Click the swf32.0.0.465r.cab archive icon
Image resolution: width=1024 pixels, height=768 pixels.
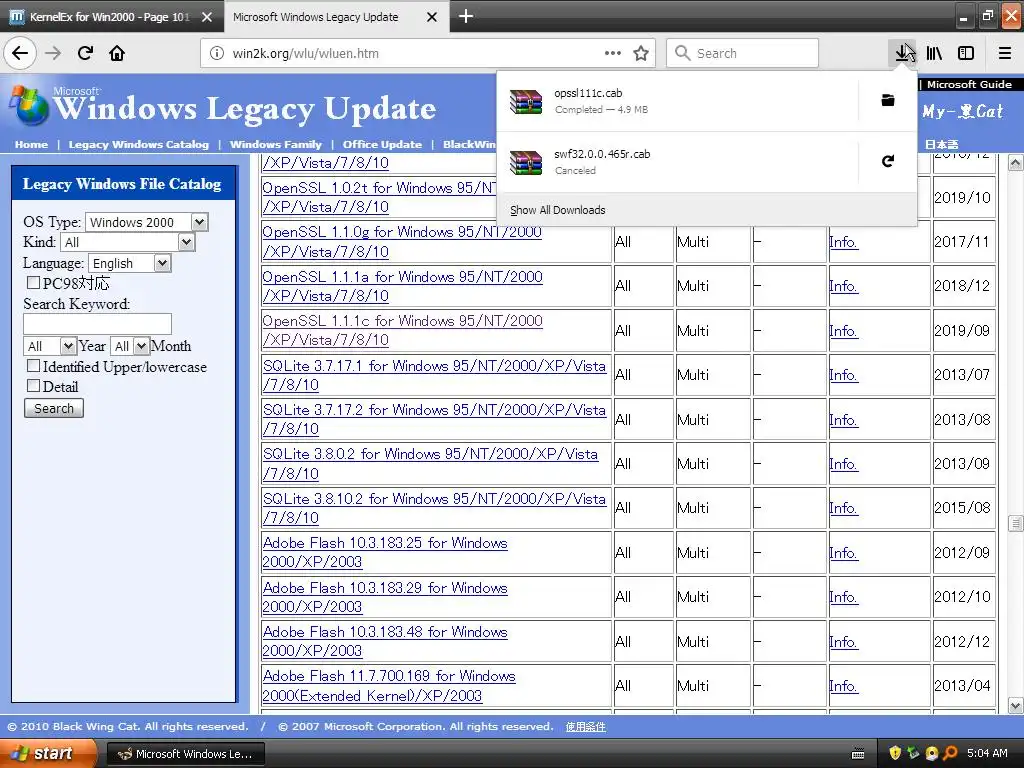click(526, 162)
